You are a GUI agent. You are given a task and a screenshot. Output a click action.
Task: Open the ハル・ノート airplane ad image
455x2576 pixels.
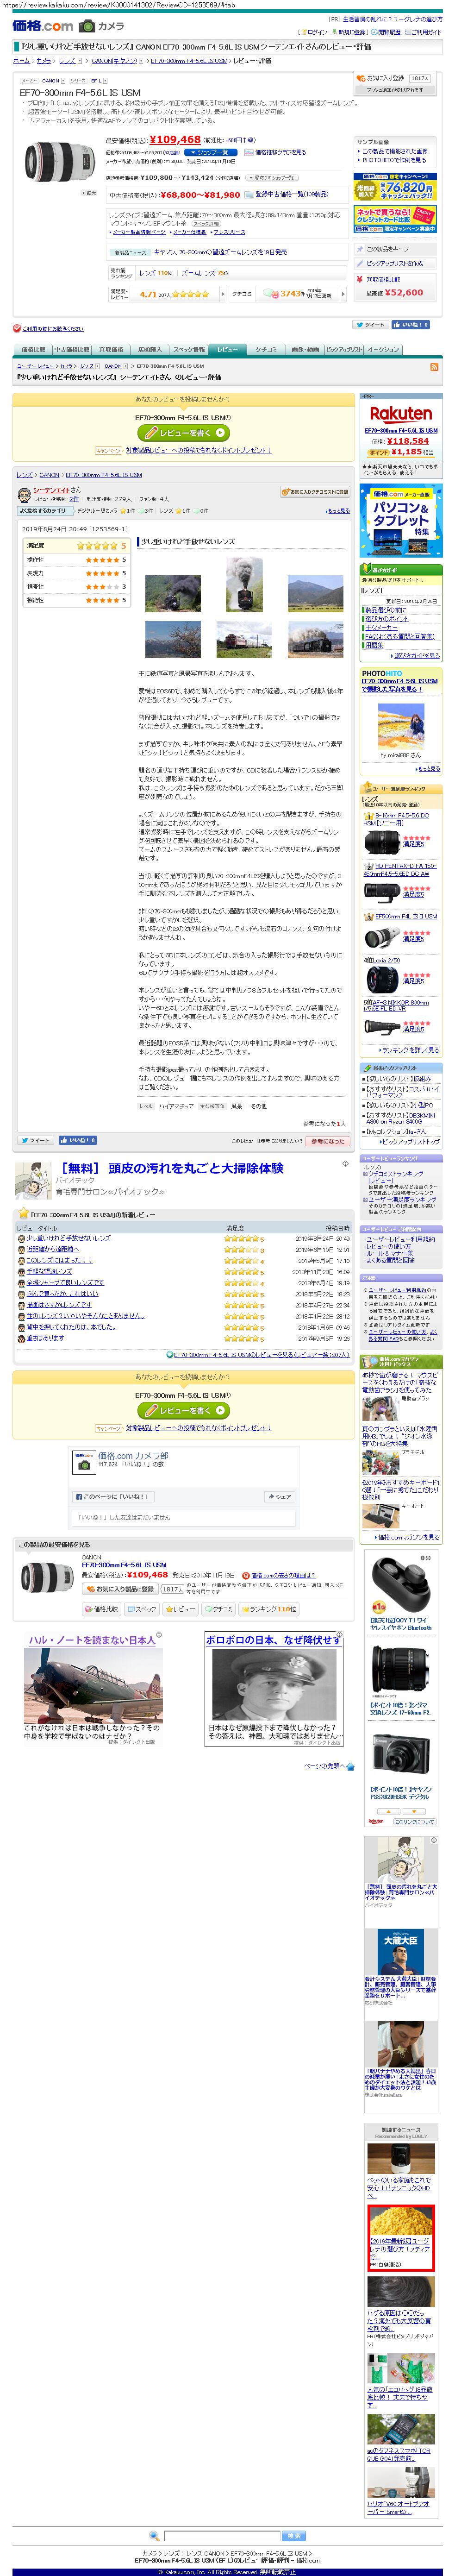tap(93, 1685)
